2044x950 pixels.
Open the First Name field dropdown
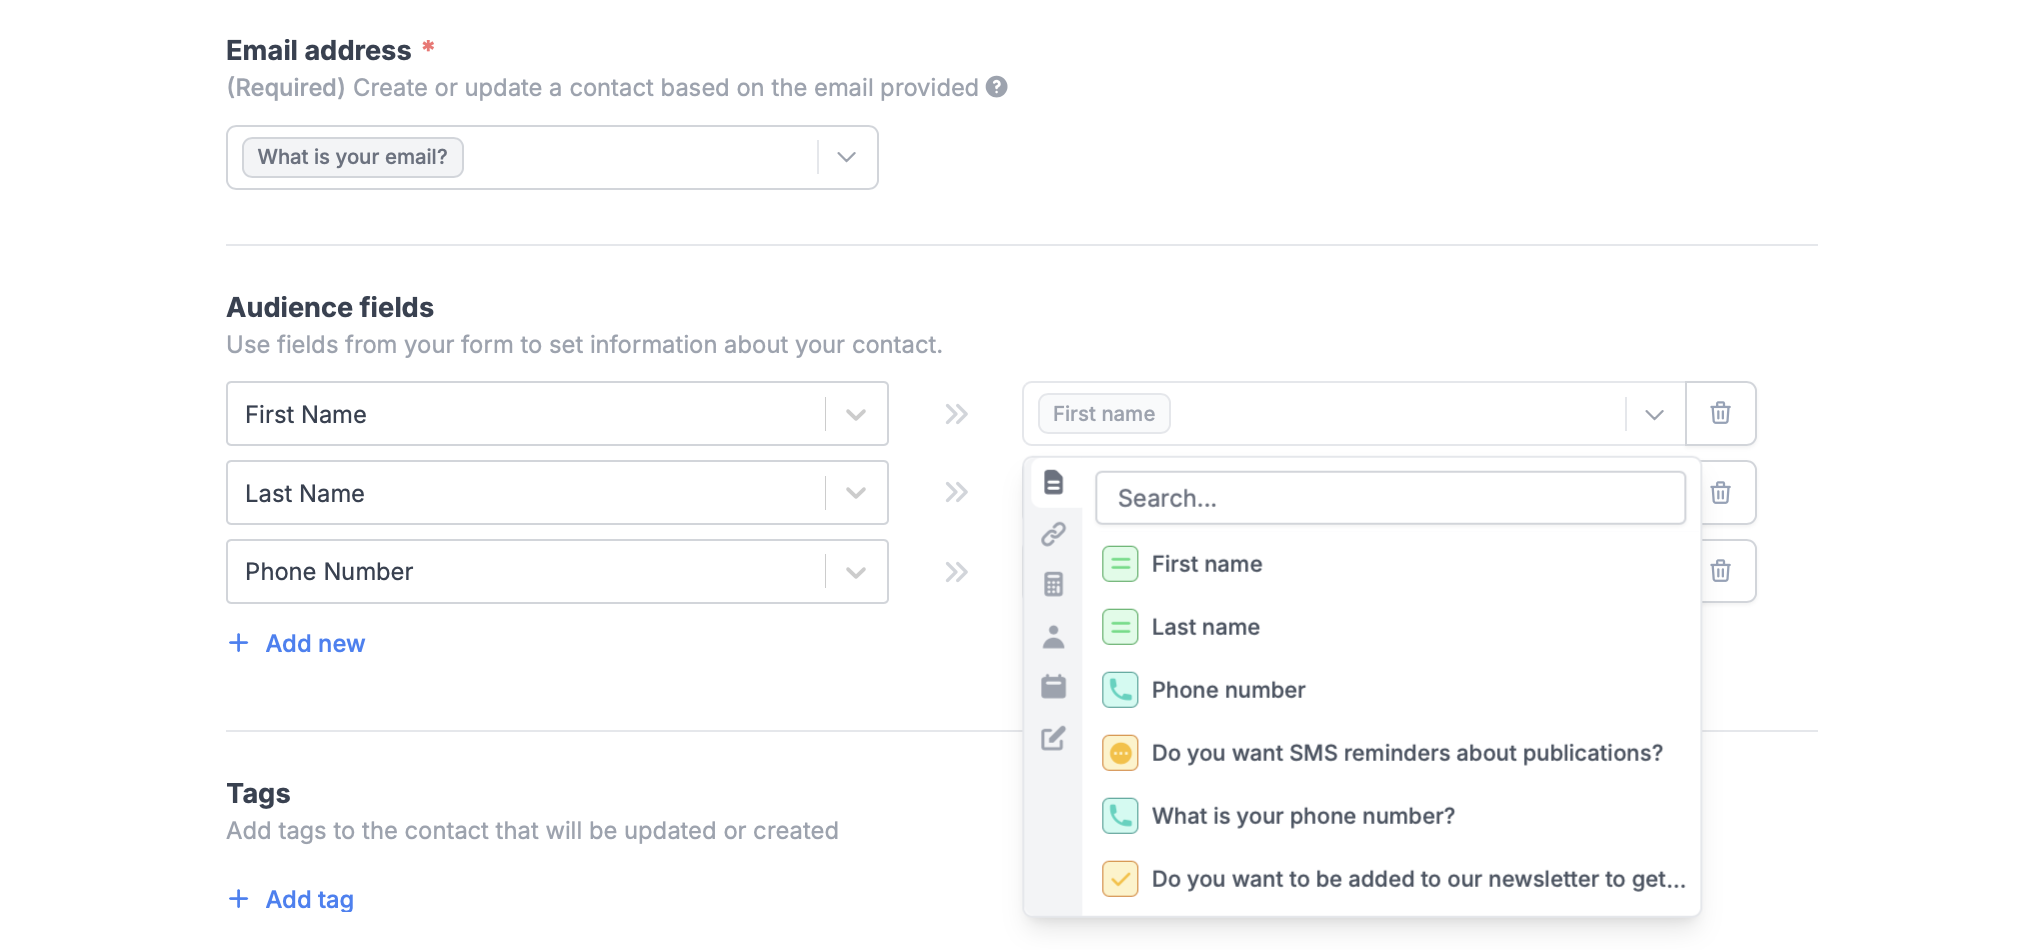point(855,413)
